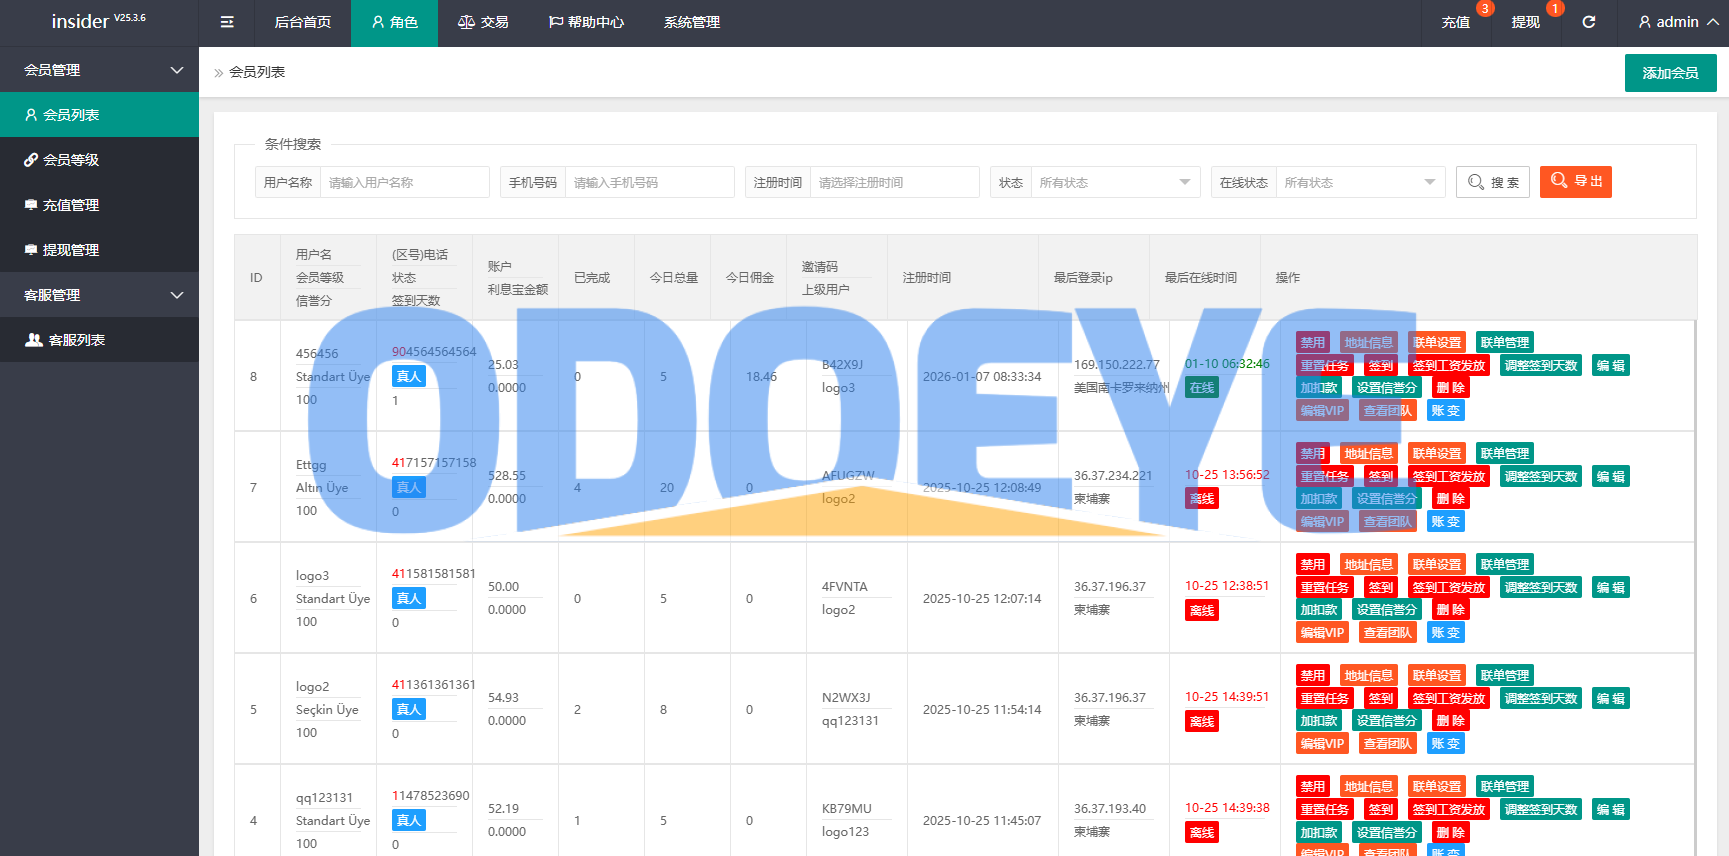
Task: Open 会员等级 in the sidebar
Action: click(x=70, y=160)
